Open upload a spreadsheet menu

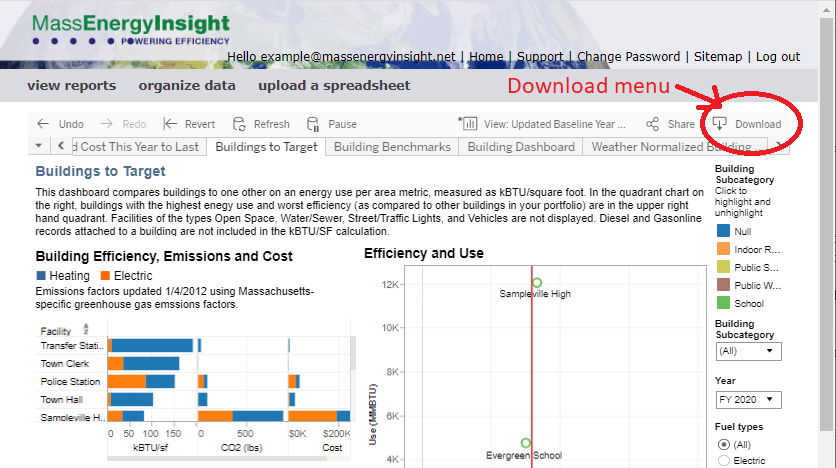(334, 85)
